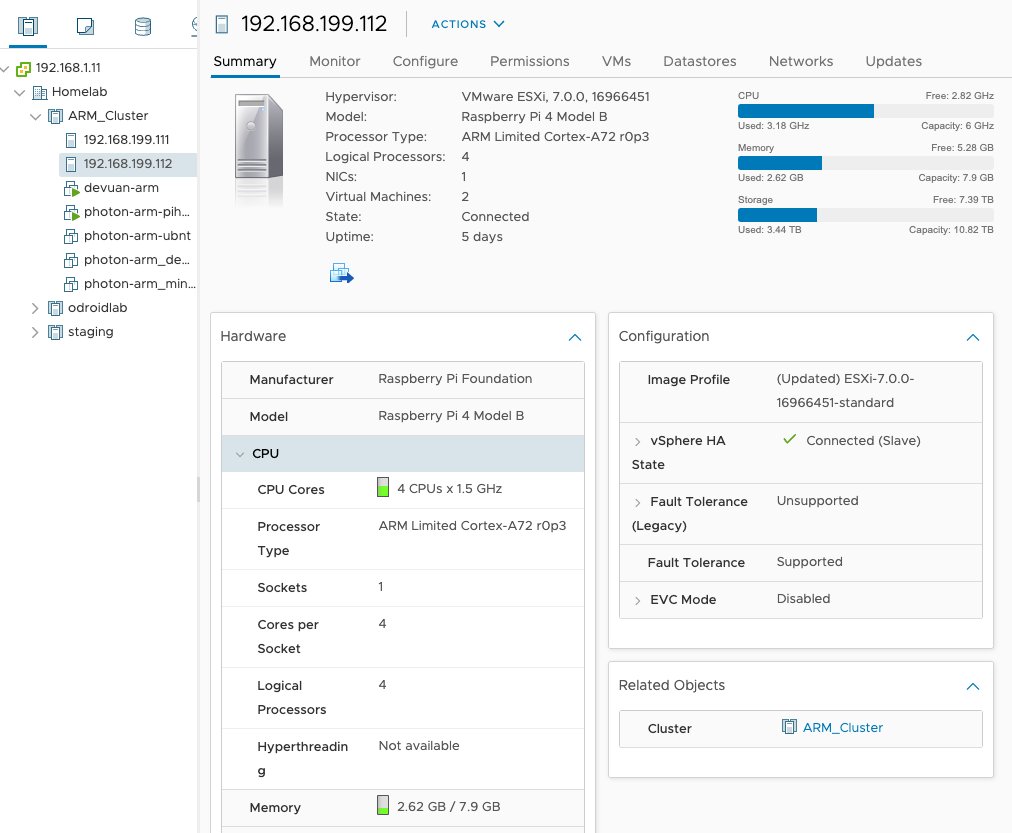Switch to the Datastores tab
Screen dimensions: 1012x833
[x=700, y=61]
